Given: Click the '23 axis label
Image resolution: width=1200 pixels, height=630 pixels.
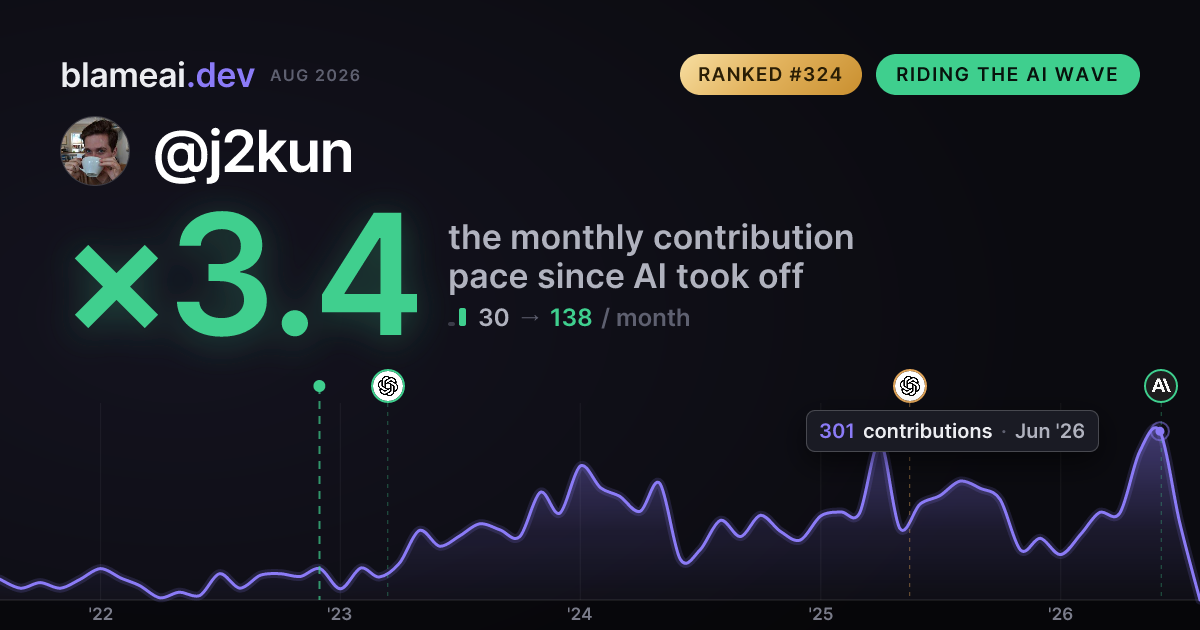Looking at the screenshot, I should pyautogui.click(x=340, y=614).
